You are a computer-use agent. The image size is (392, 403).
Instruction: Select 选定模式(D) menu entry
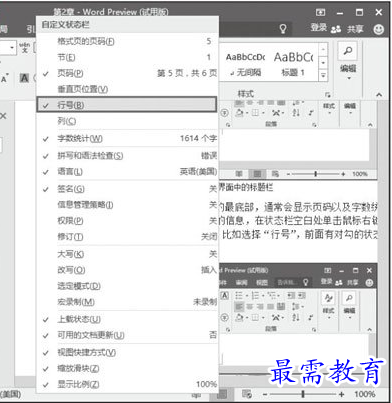[x=127, y=286]
